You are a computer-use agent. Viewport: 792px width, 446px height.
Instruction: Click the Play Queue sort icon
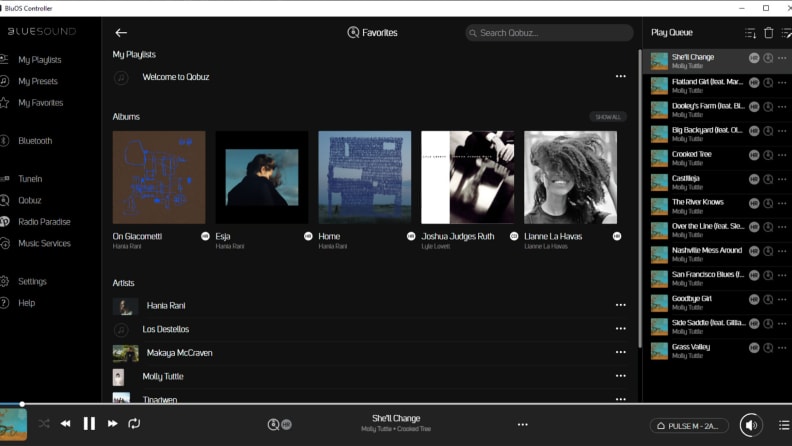pyautogui.click(x=751, y=33)
